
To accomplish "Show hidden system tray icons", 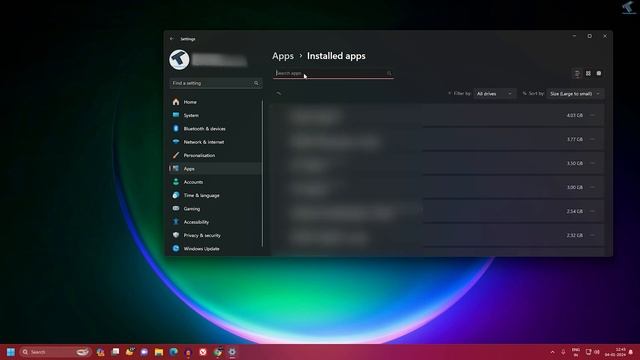I will pos(552,352).
